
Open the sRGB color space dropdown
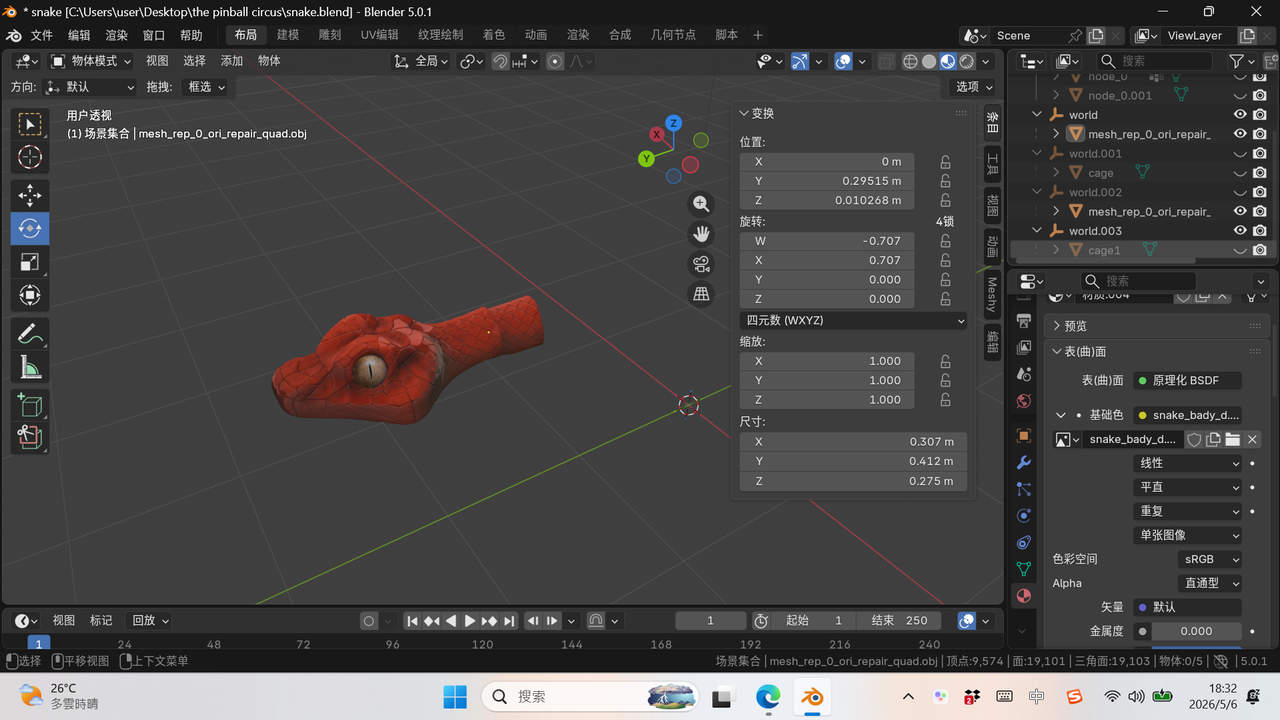[1209, 559]
